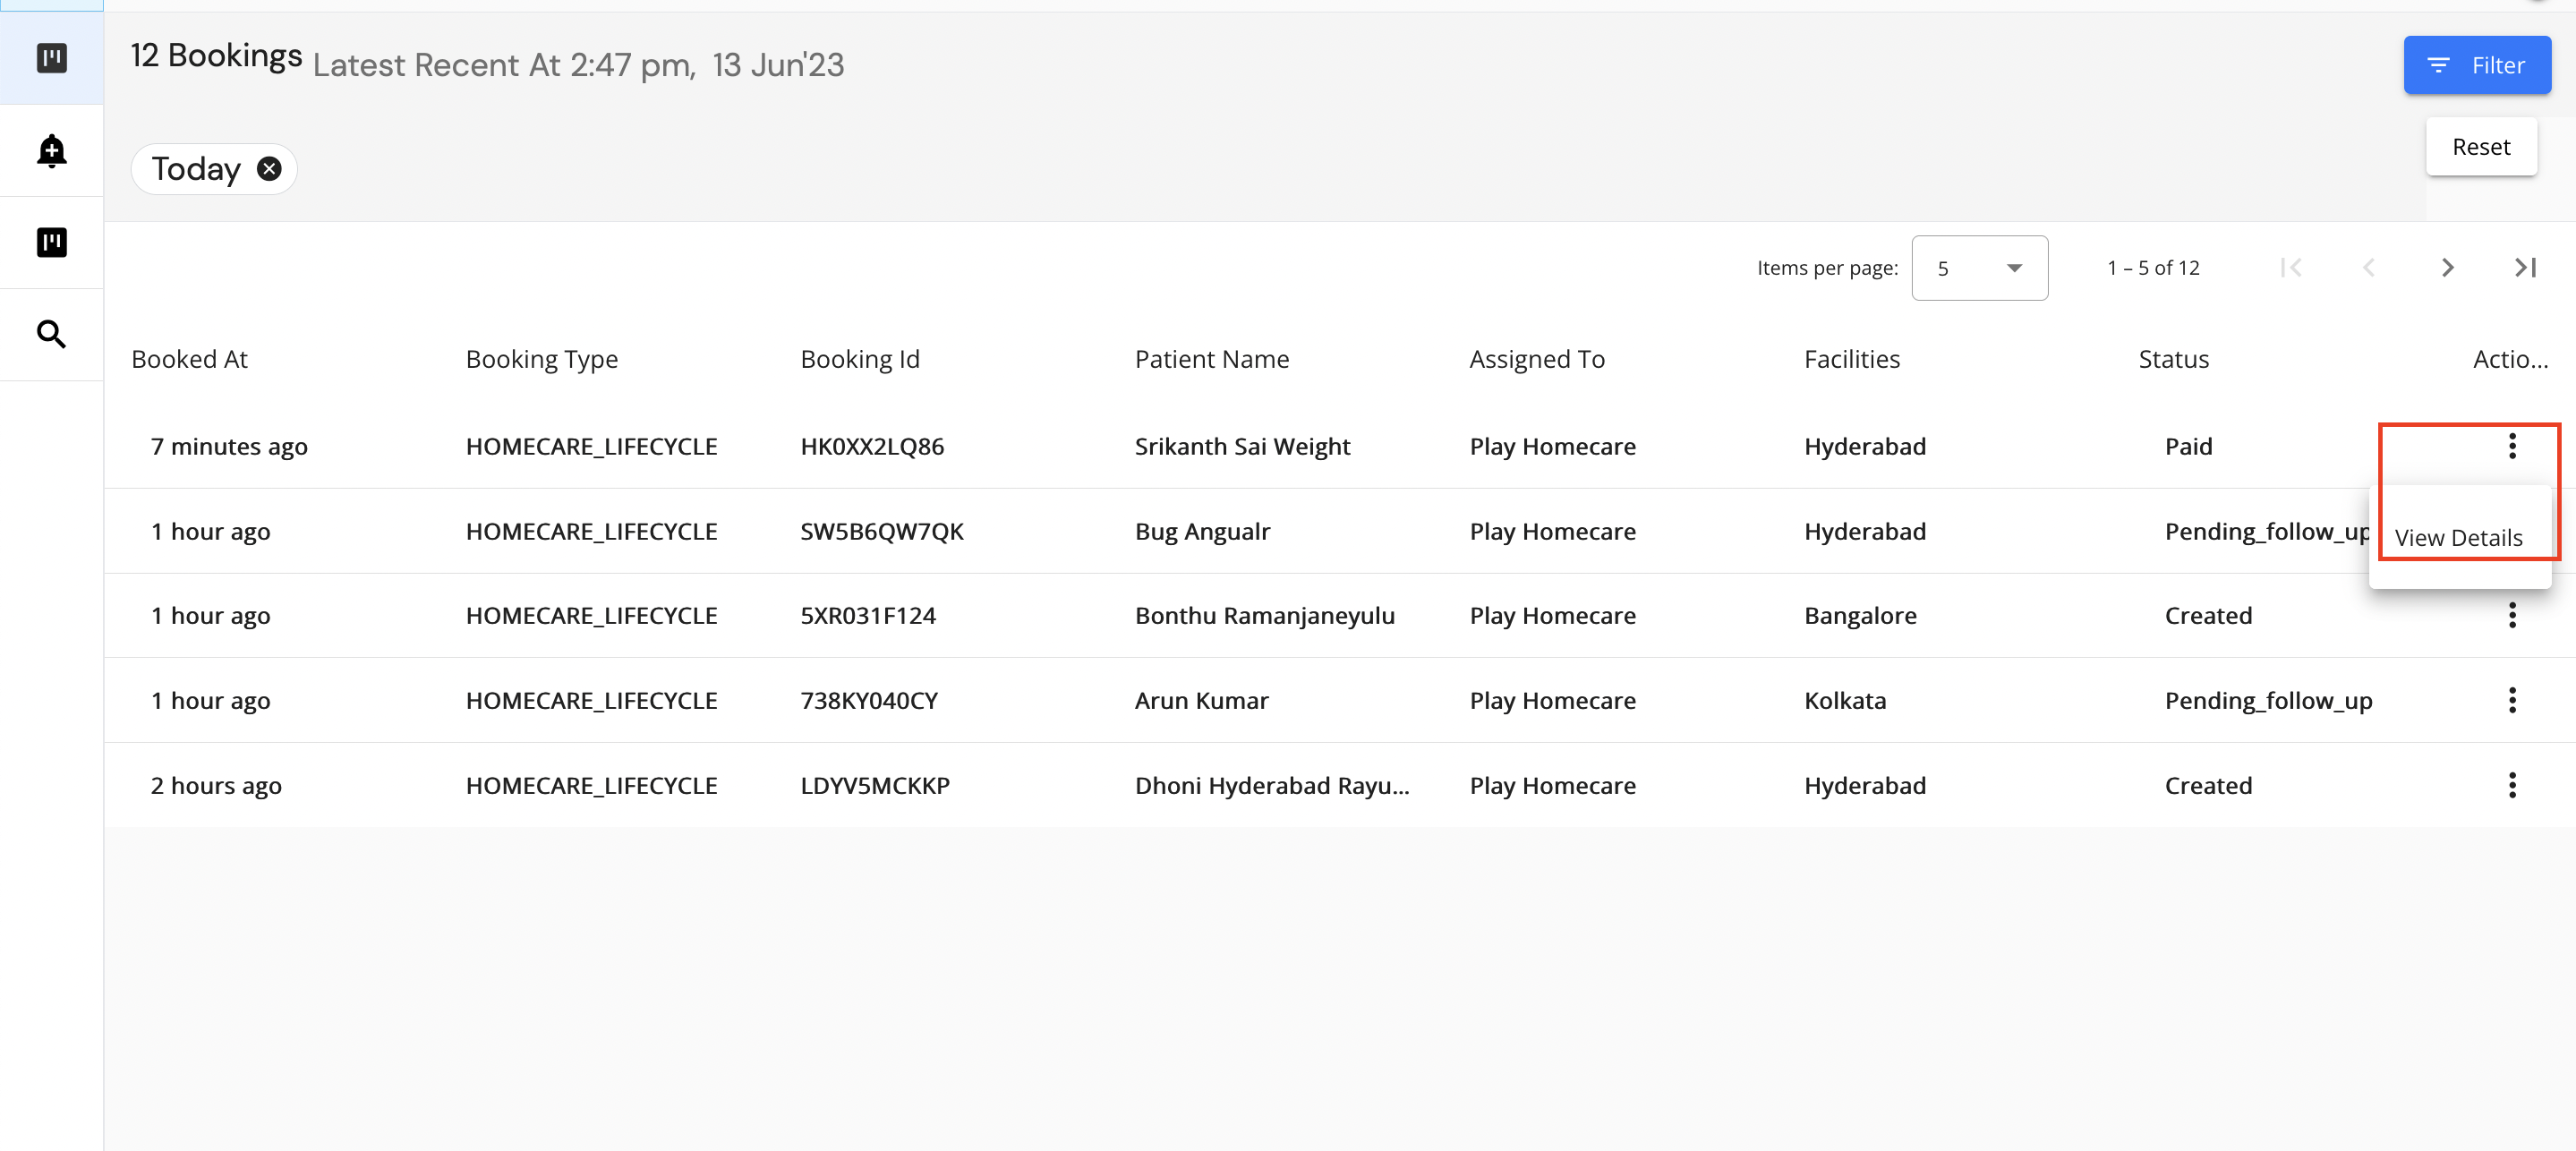Screen dimensions: 2576x1151
Task: Jump to last page of bookings
Action: click(2524, 268)
